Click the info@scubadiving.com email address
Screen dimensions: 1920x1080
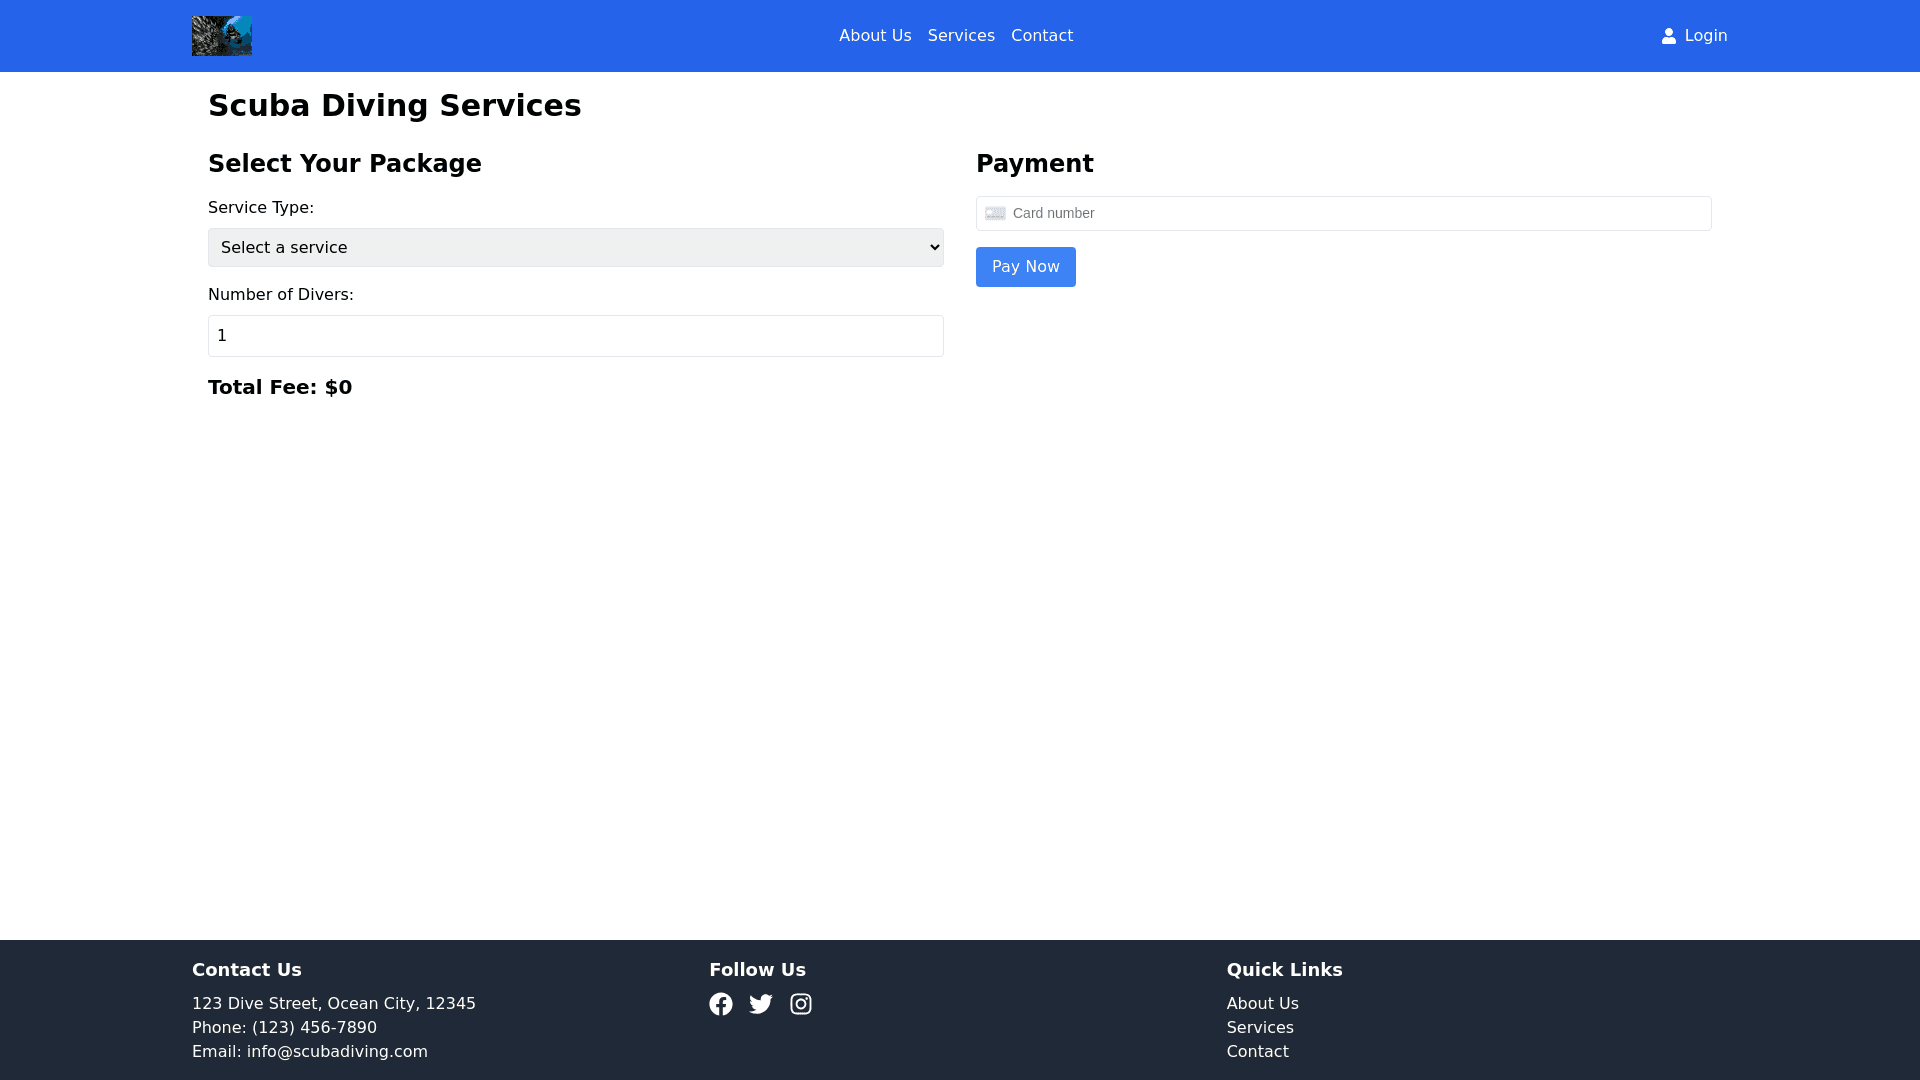pyautogui.click(x=337, y=1051)
